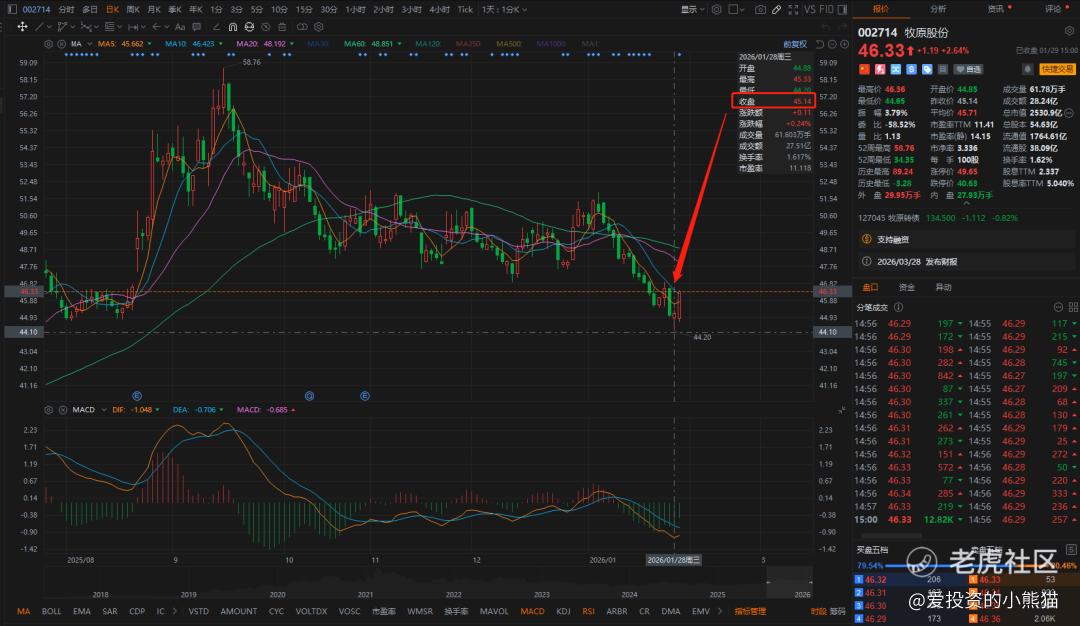The image size is (1080, 626).
Task: Switch to the 资金 capital tab
Action: (906, 287)
